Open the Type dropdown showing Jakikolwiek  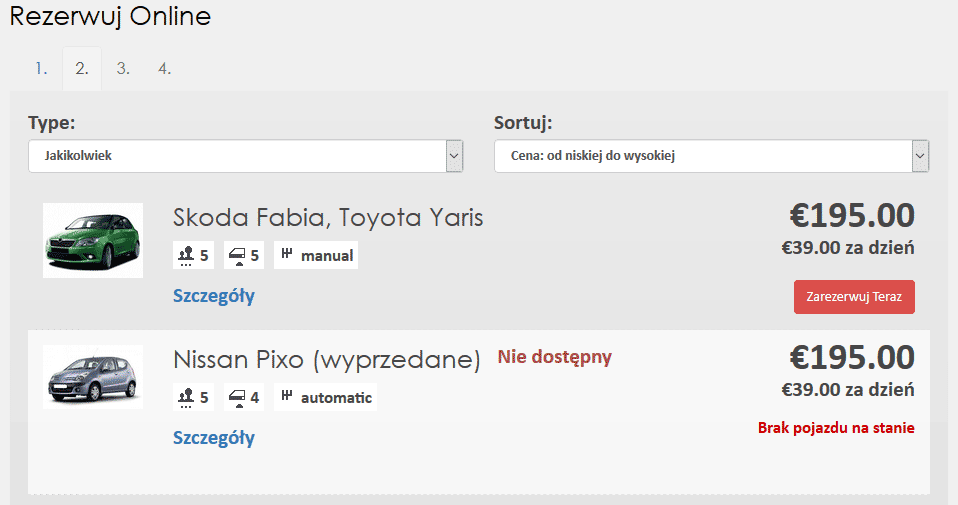pyautogui.click(x=246, y=156)
